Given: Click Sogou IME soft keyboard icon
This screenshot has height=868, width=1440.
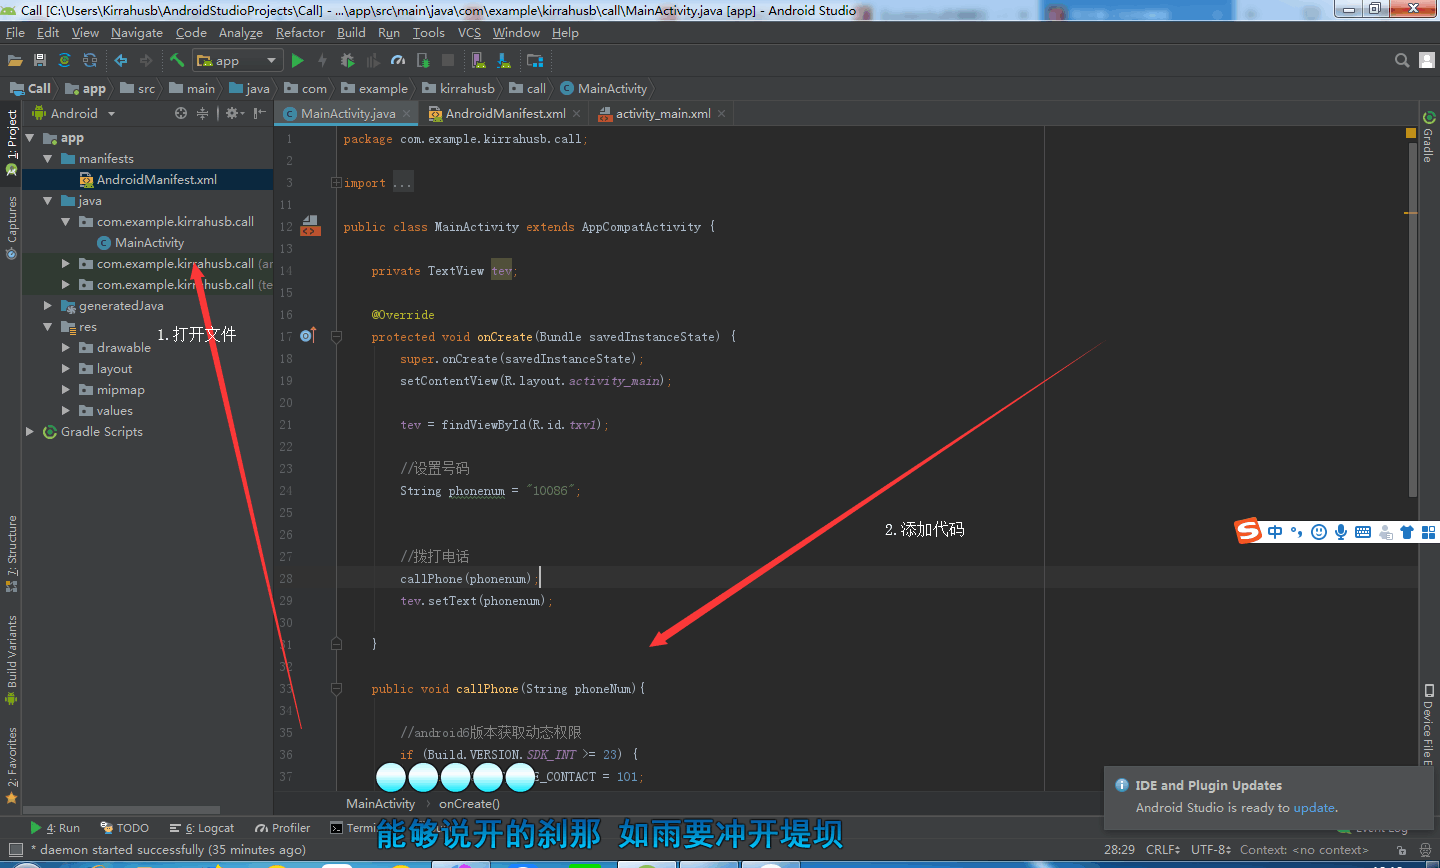Looking at the screenshot, I should coord(1363,532).
